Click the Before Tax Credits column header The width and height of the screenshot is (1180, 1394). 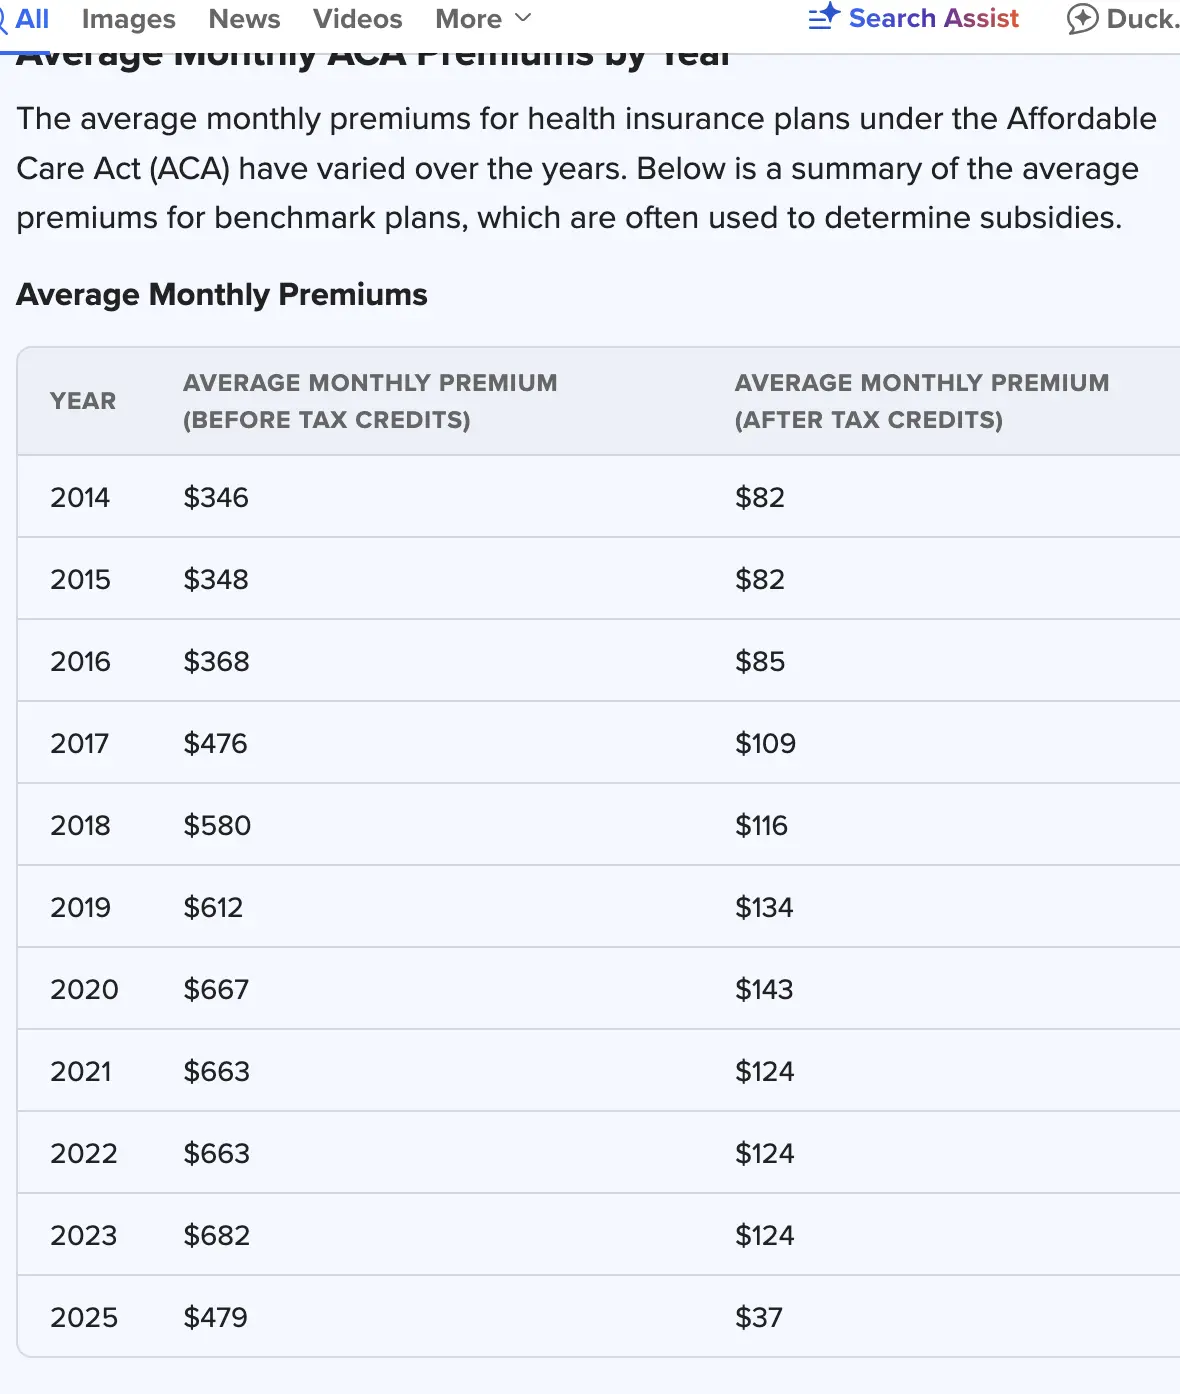point(370,401)
